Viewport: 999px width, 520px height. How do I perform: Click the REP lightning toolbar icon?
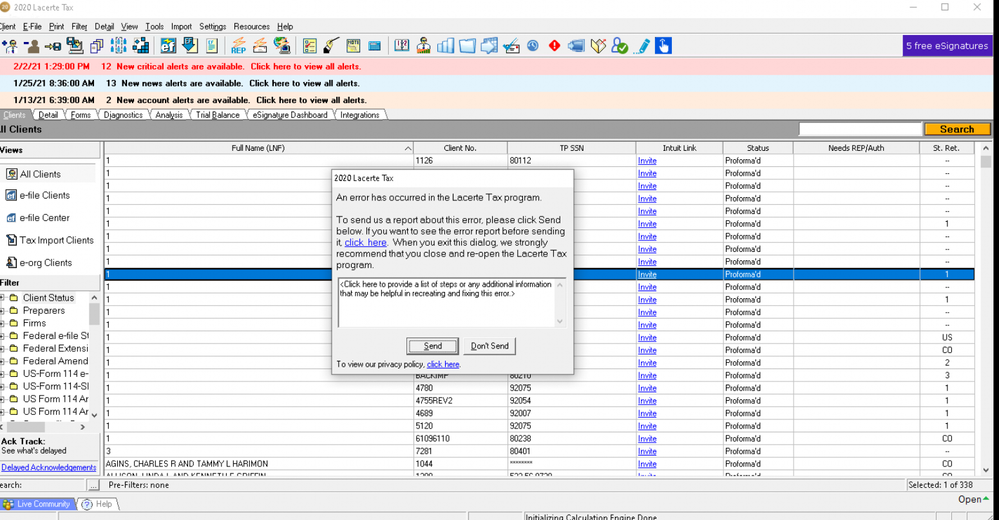point(238,46)
